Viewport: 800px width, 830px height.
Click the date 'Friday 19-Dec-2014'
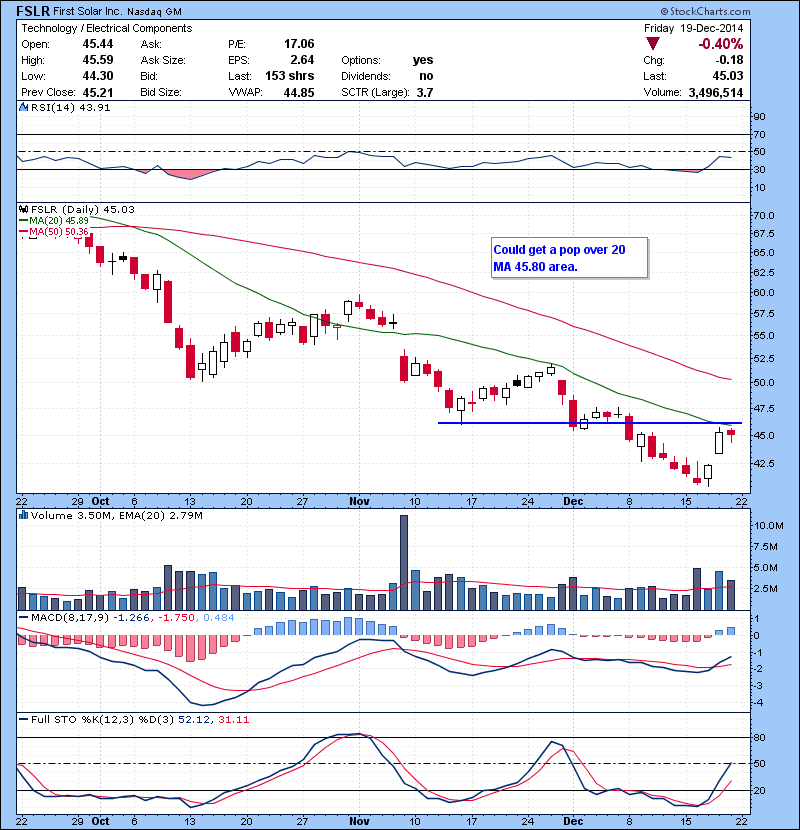click(x=693, y=28)
